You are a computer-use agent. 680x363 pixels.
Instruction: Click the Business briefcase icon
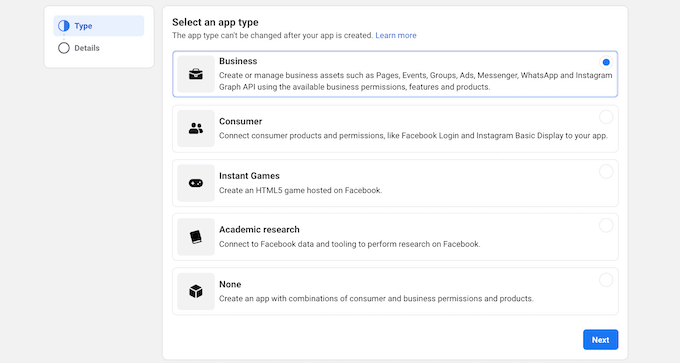tap(196, 74)
